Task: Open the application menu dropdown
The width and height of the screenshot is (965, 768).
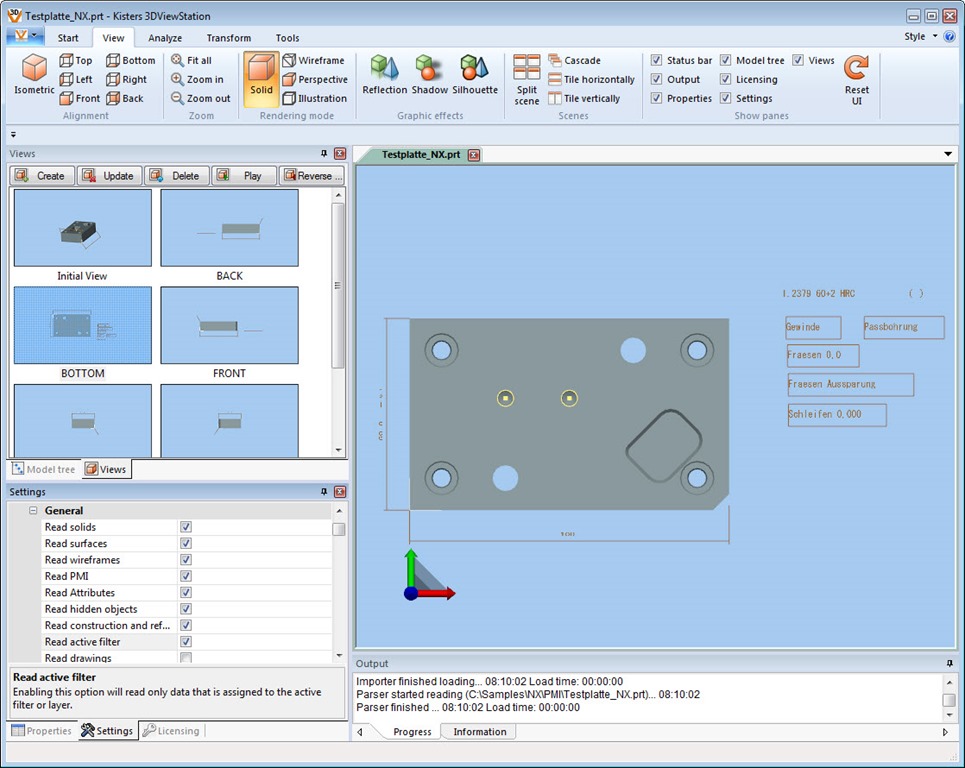Action: 25,36
